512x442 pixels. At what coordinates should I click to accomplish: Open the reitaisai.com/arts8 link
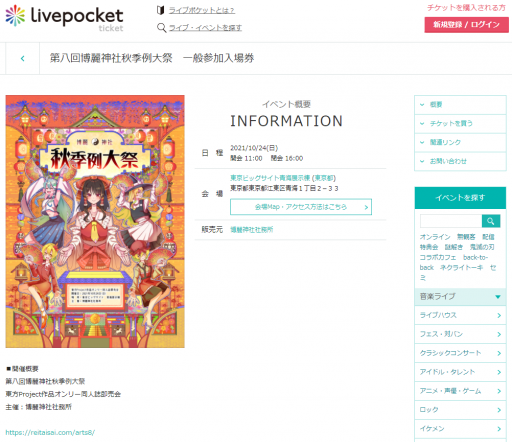pyautogui.click(x=50, y=433)
